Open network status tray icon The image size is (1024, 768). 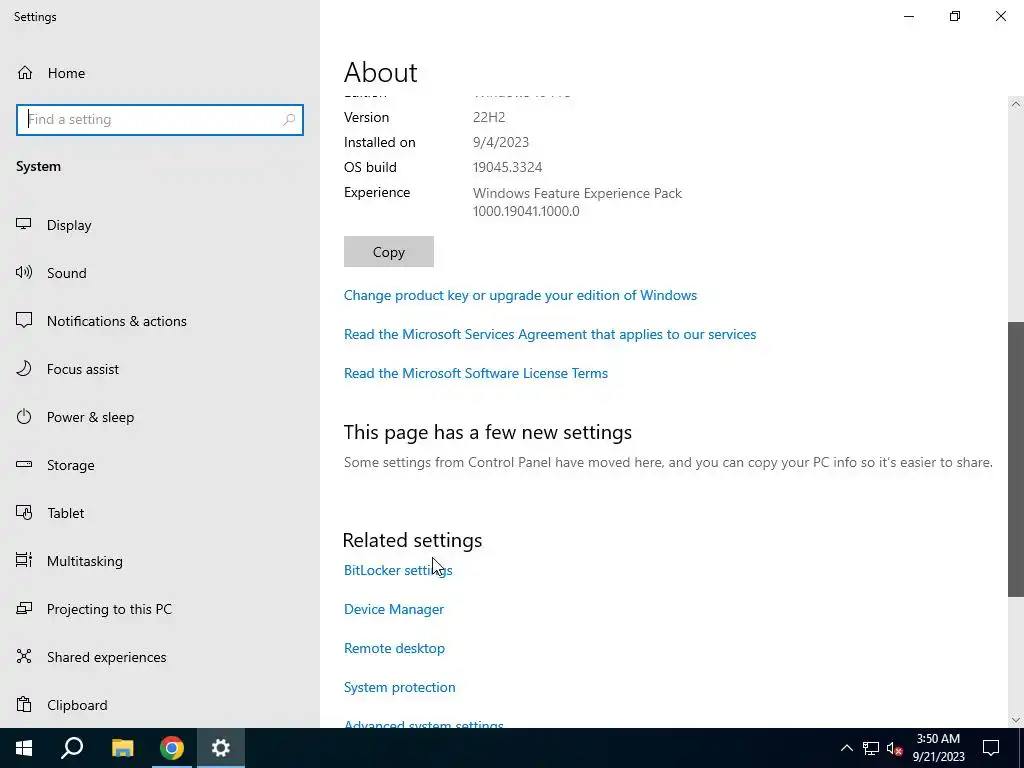(x=871, y=748)
